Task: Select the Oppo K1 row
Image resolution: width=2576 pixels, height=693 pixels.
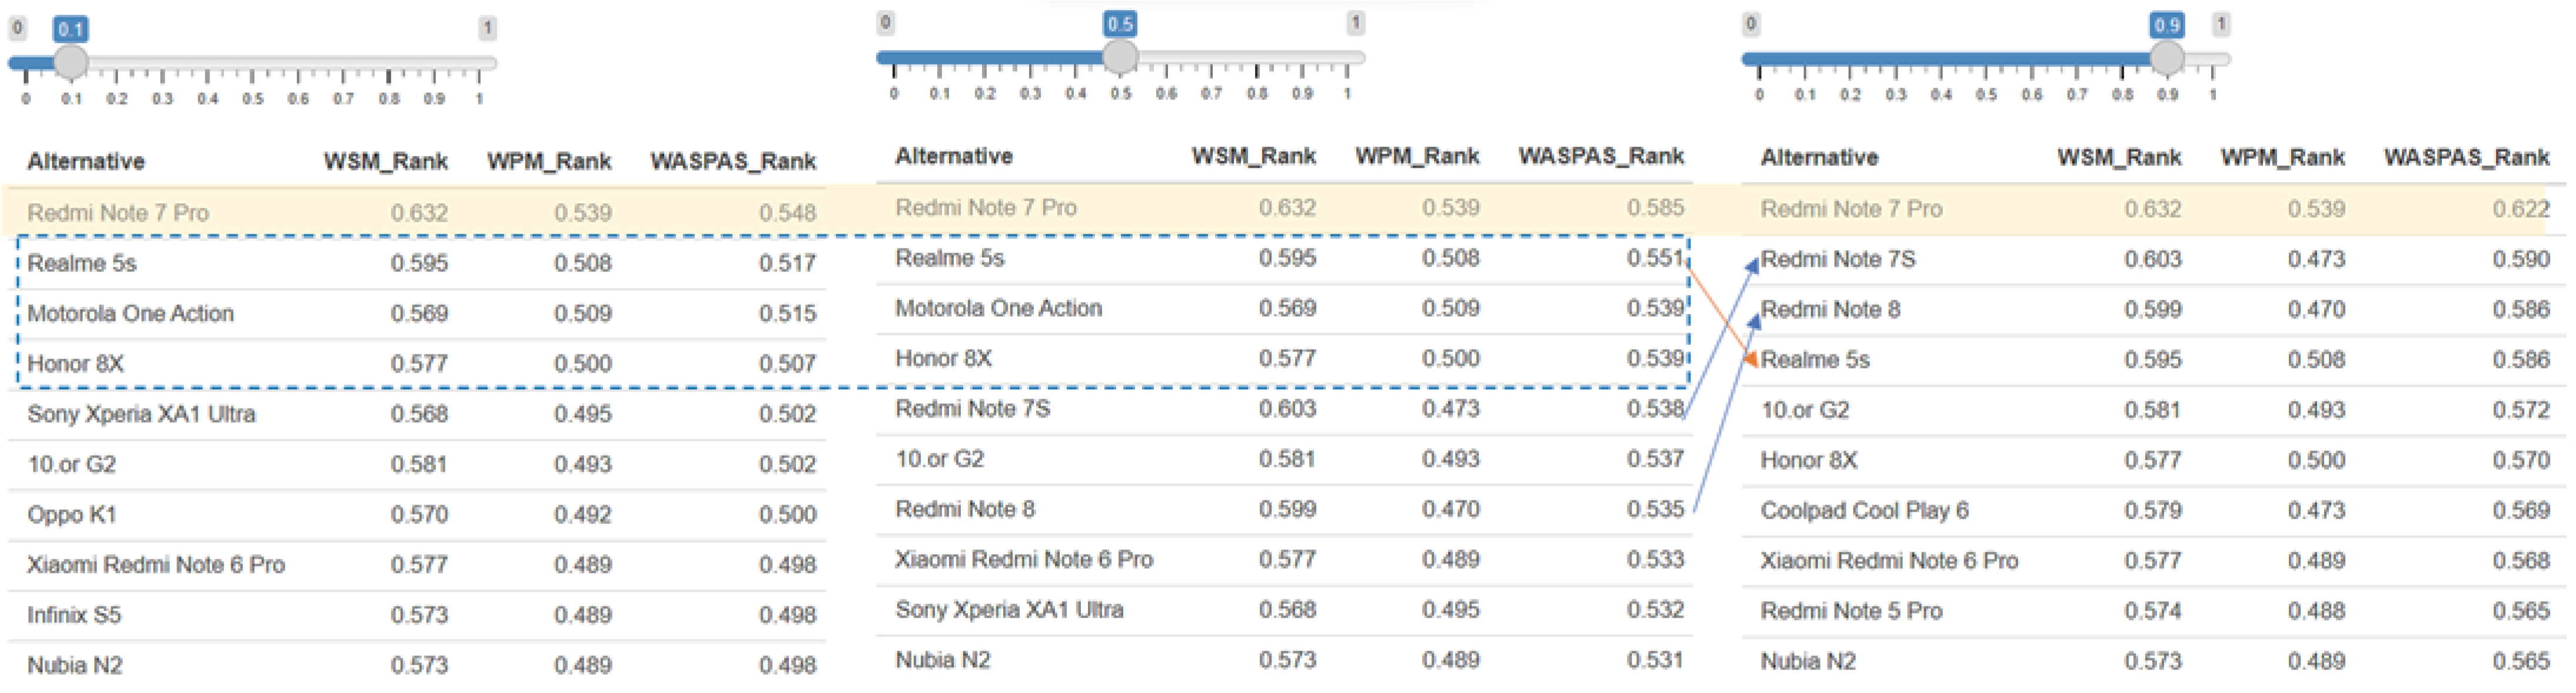Action: click(x=72, y=514)
